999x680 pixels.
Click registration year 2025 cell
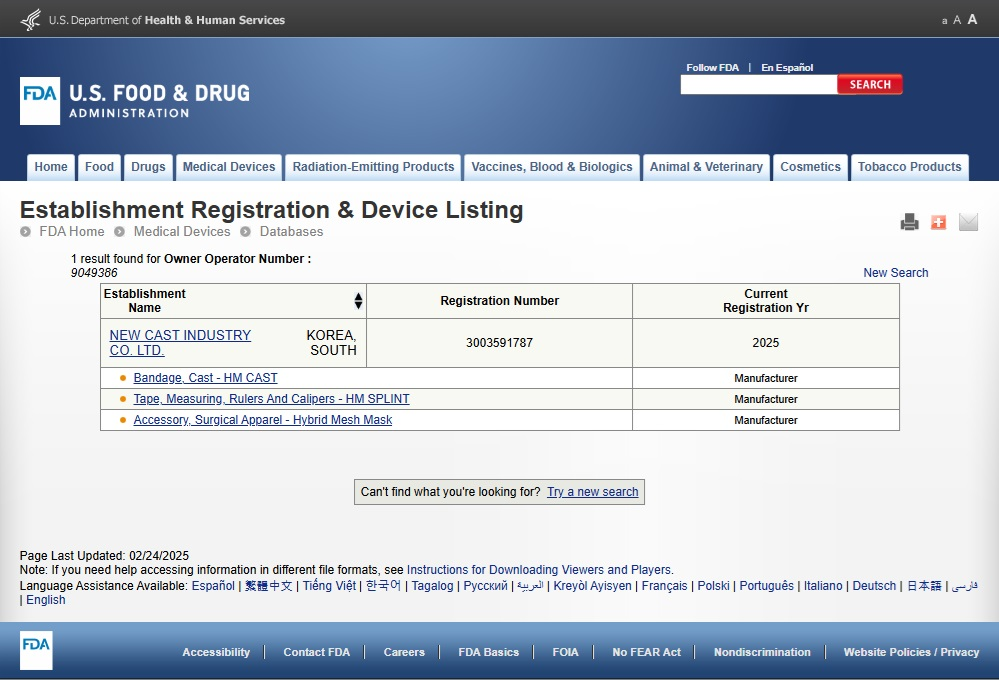[766, 343]
